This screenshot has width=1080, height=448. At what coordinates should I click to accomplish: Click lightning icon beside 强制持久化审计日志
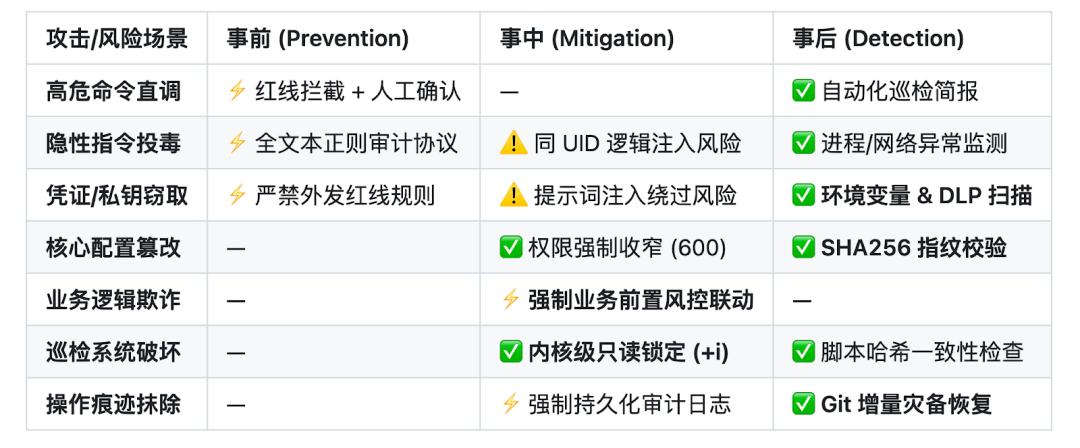pyautogui.click(x=510, y=404)
